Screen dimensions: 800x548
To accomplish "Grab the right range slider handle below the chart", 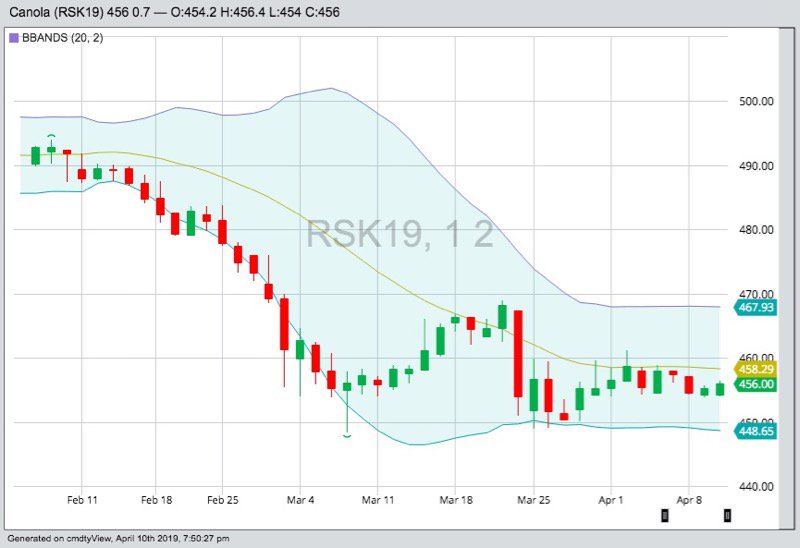I will (x=727, y=515).
